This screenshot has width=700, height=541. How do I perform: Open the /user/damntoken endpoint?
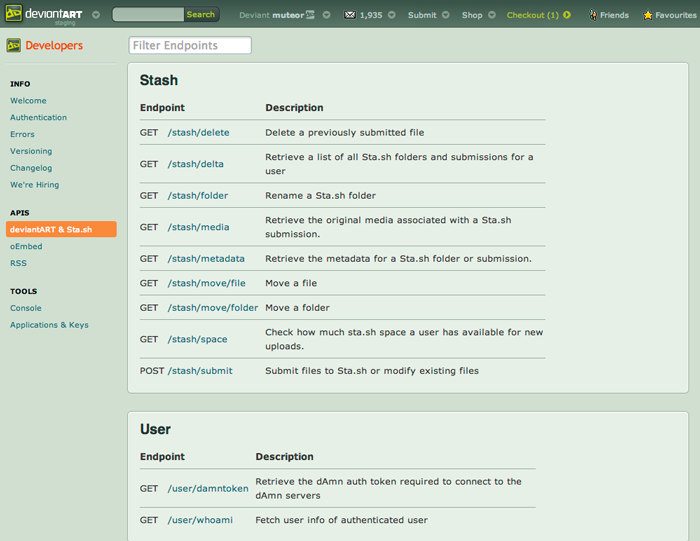(208, 489)
